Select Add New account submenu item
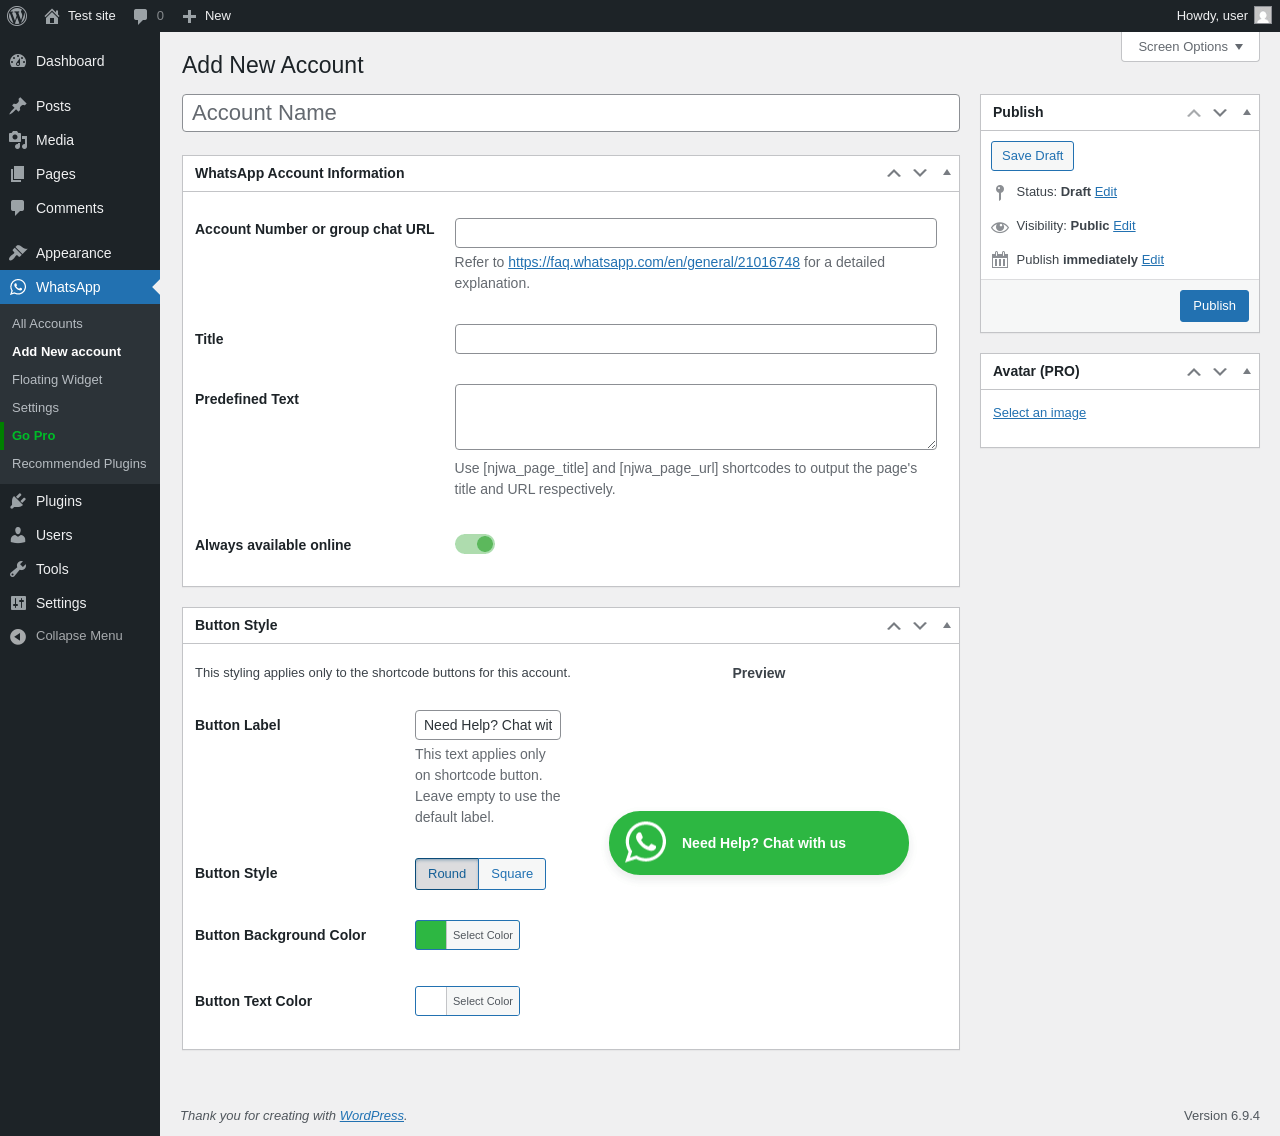 click(x=66, y=352)
